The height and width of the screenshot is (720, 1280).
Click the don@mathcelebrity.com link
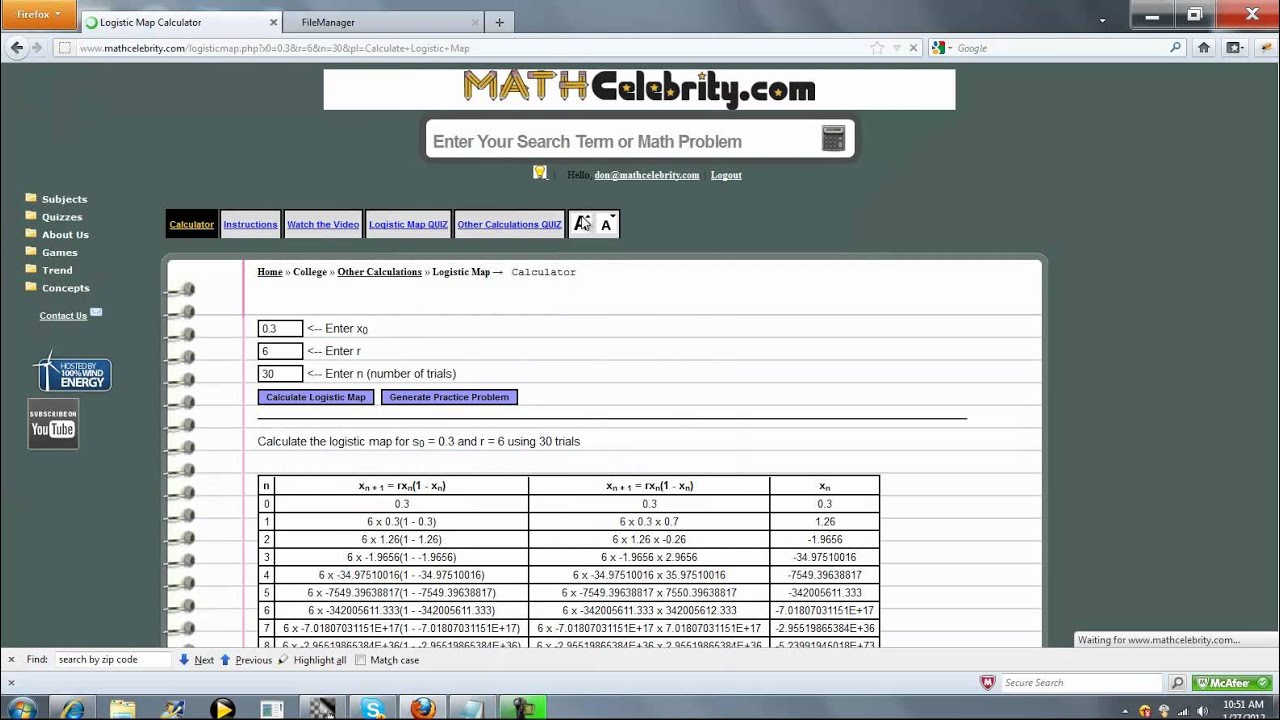[647, 175]
